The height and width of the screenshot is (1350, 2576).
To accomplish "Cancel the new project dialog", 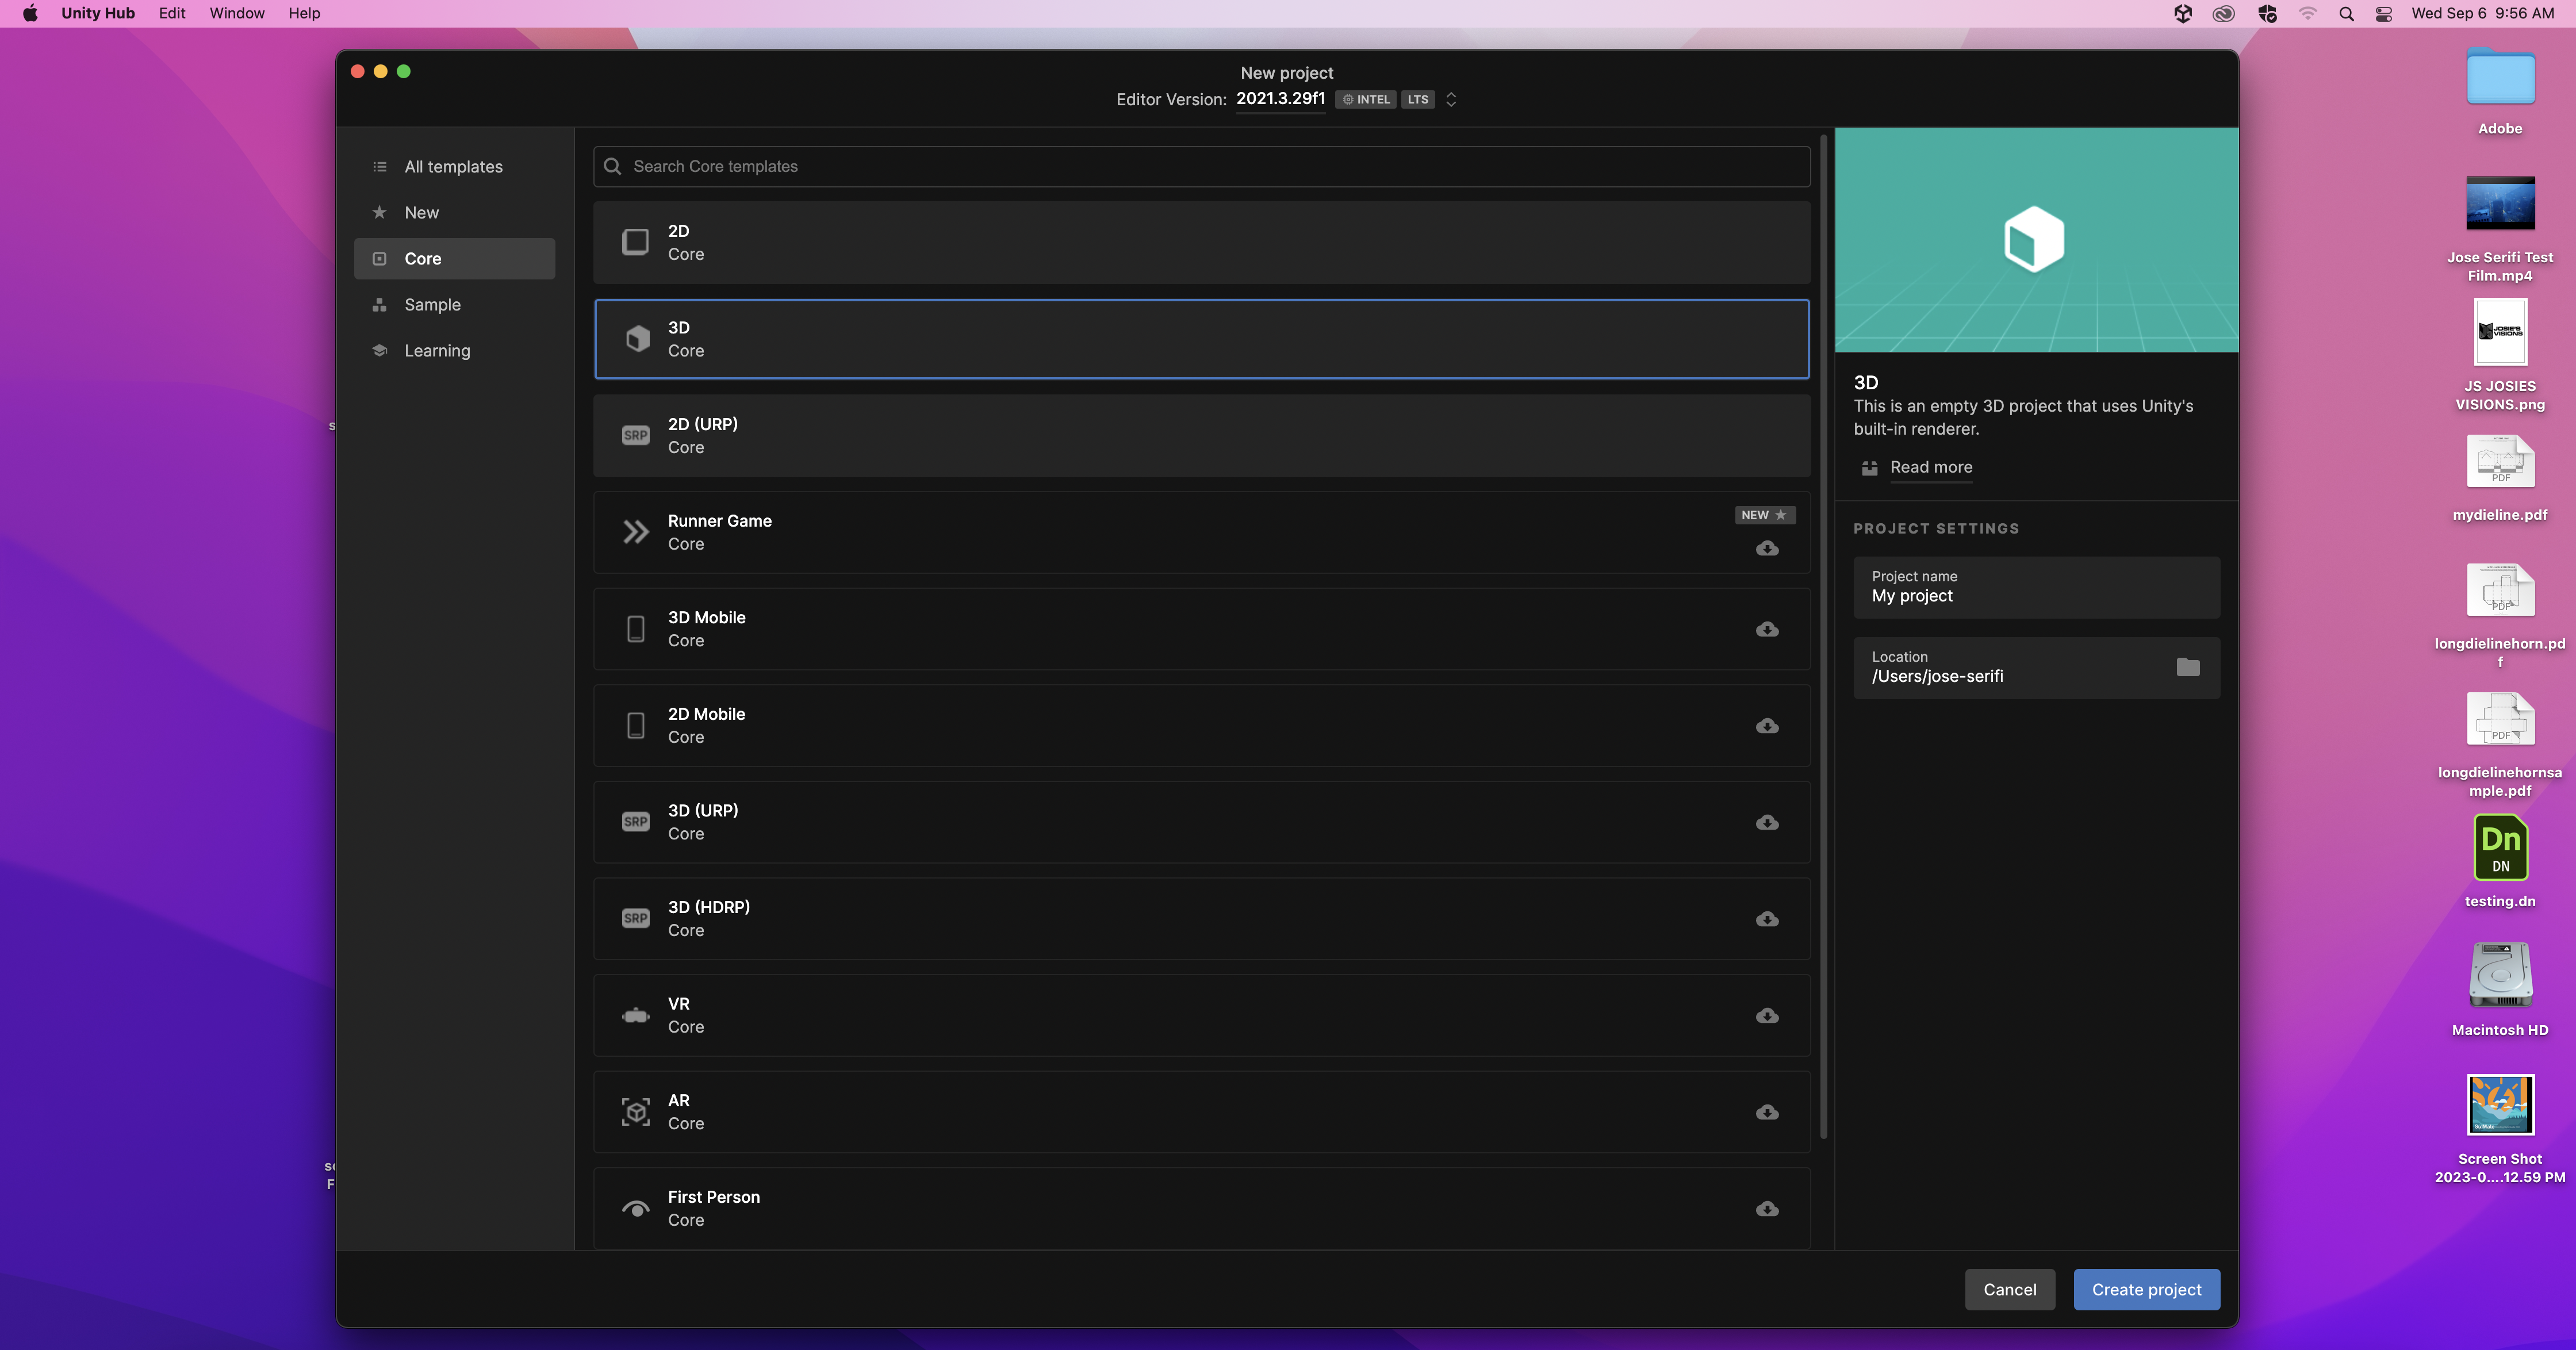I will [x=2009, y=1290].
